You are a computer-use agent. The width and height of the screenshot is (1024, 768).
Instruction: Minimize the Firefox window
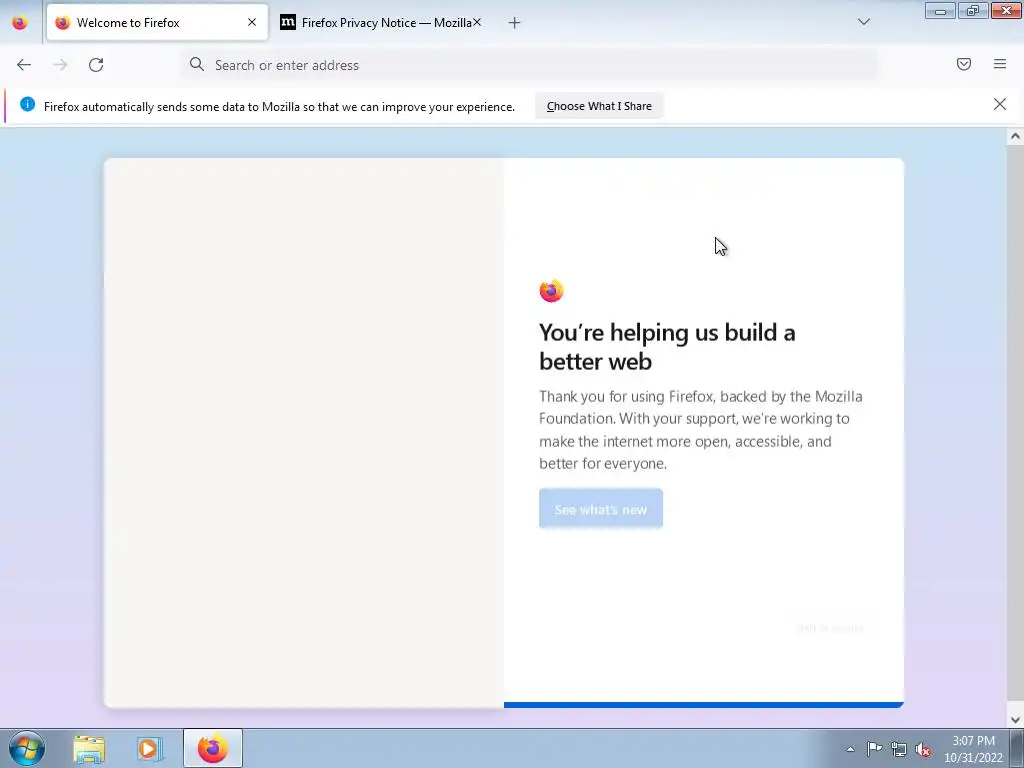pos(940,10)
